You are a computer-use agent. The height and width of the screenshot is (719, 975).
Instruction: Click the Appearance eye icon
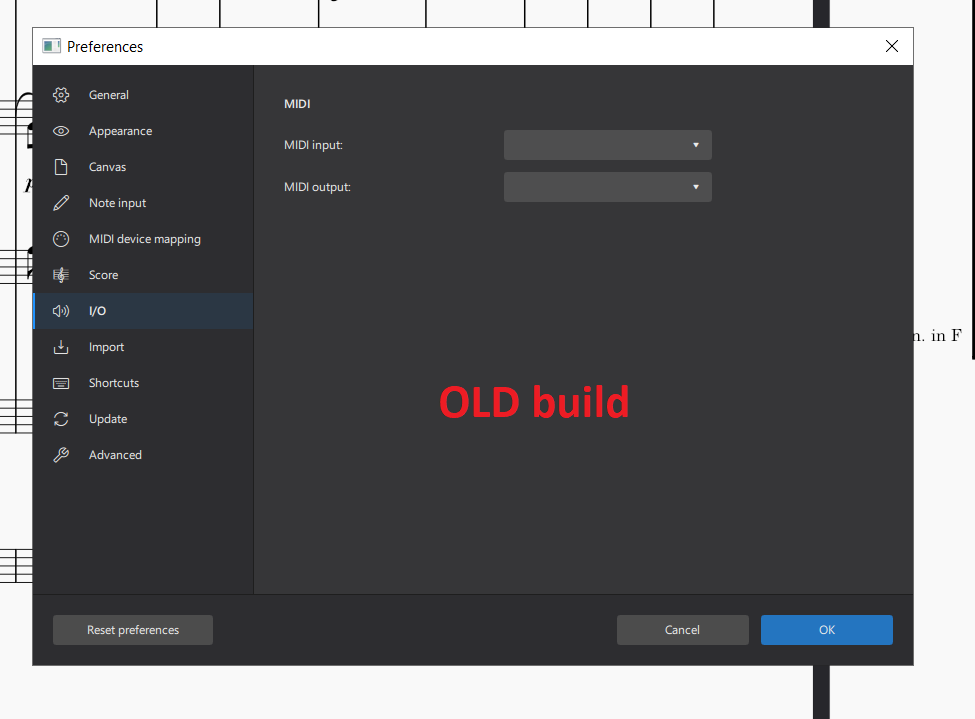pyautogui.click(x=61, y=131)
